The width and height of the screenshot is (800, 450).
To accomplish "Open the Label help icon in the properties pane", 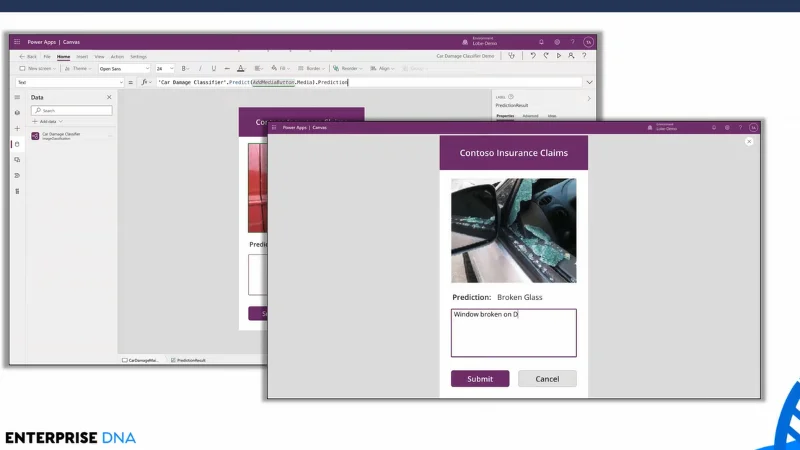I will [511, 96].
